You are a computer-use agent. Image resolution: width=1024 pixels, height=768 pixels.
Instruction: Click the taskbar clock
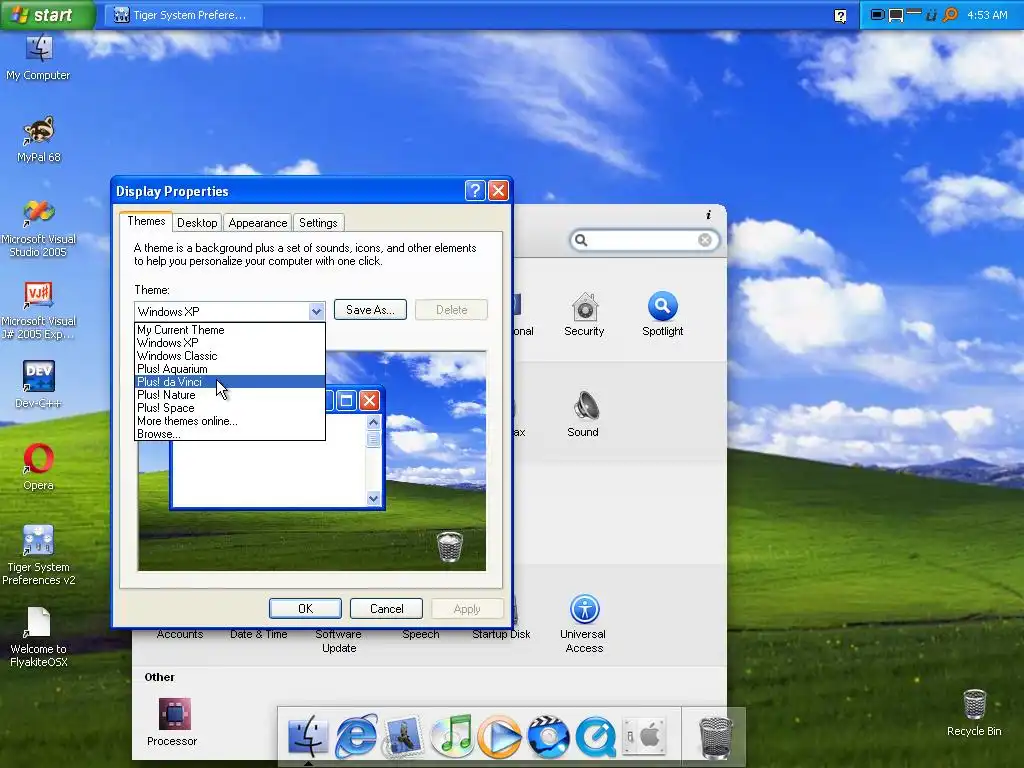tap(987, 14)
